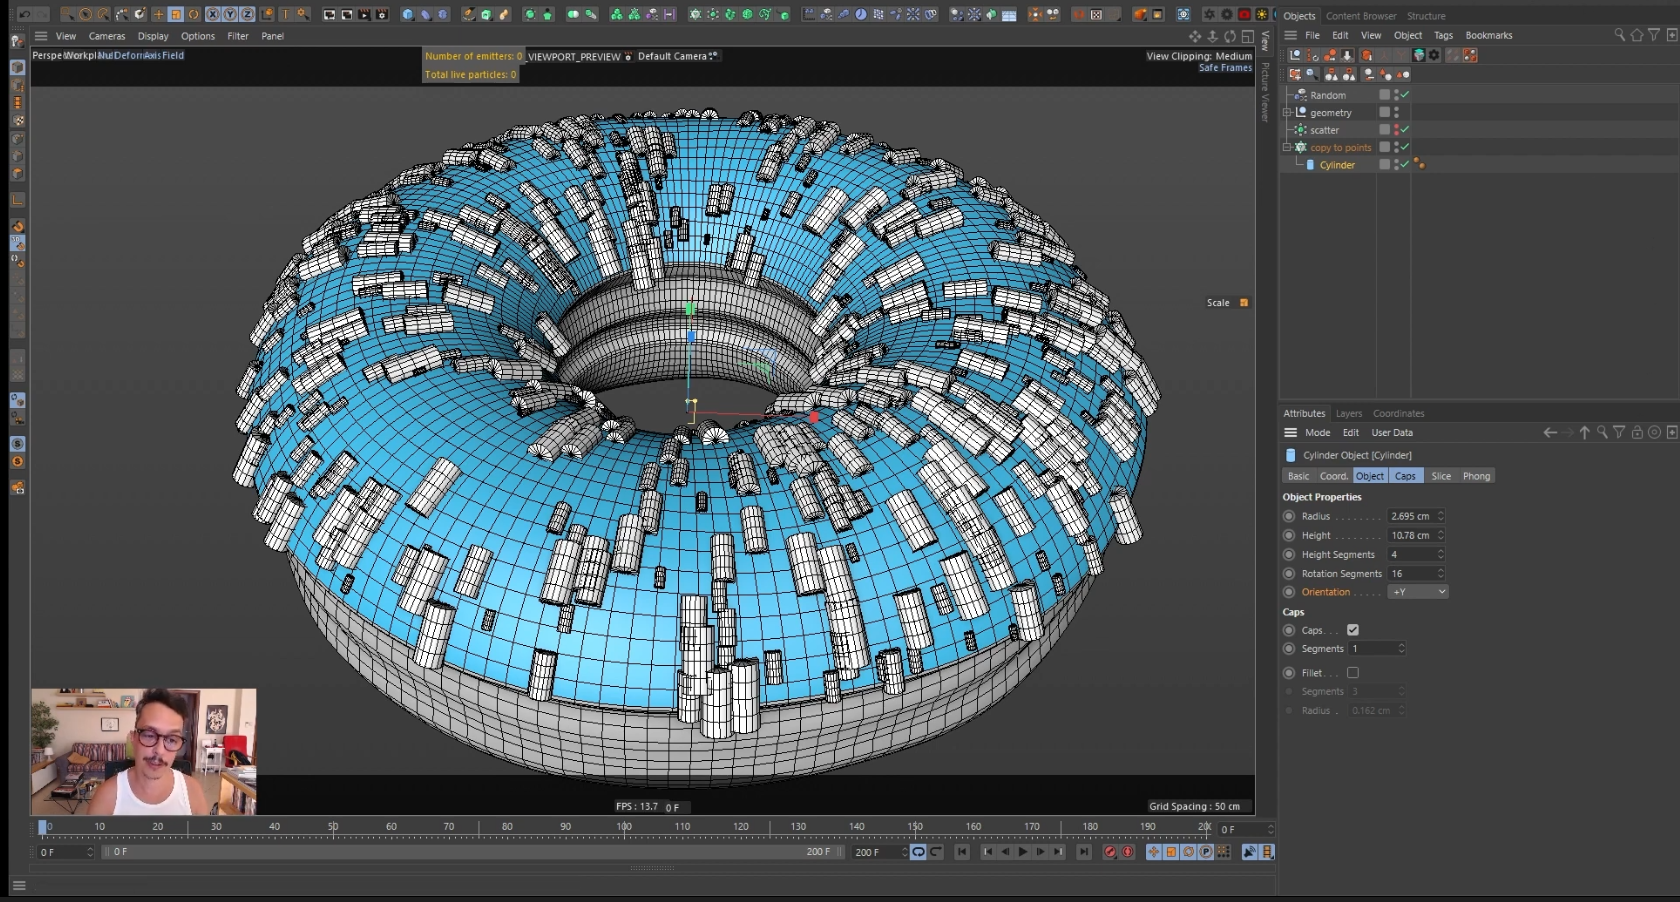Select the Rotate tool in top toolbar
The width and height of the screenshot is (1680, 902).
[194, 14]
